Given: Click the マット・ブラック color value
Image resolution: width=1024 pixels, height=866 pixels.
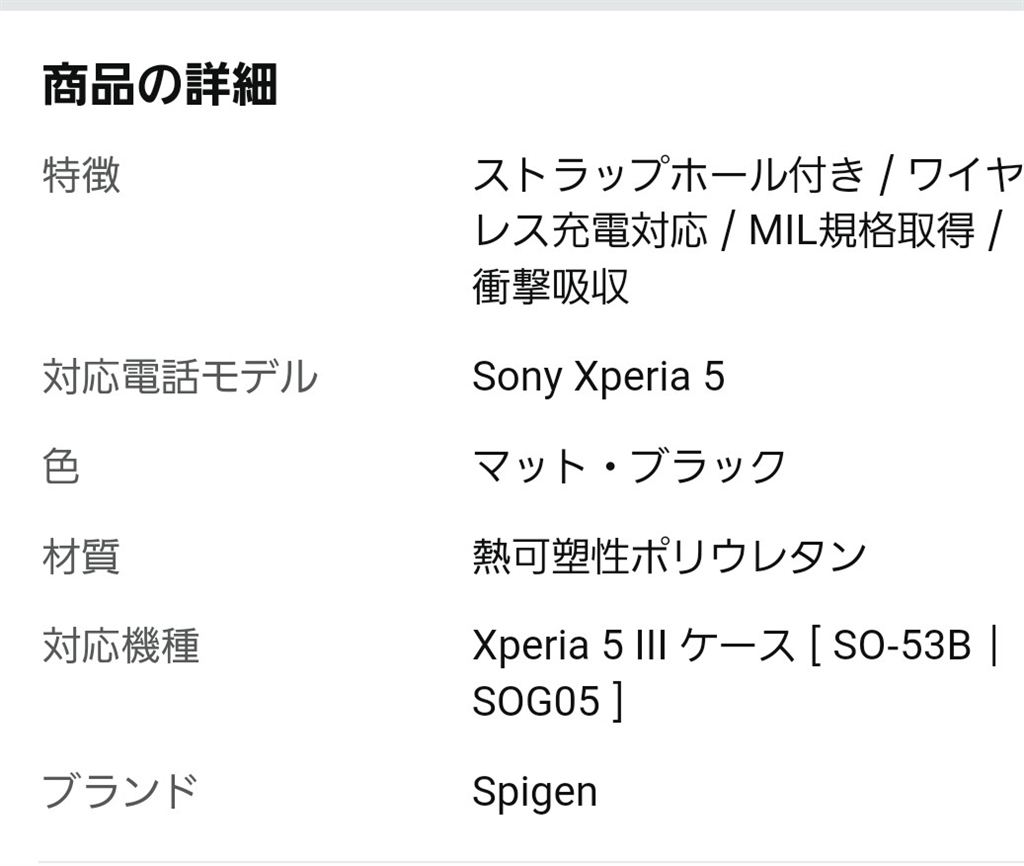Looking at the screenshot, I should point(629,467).
